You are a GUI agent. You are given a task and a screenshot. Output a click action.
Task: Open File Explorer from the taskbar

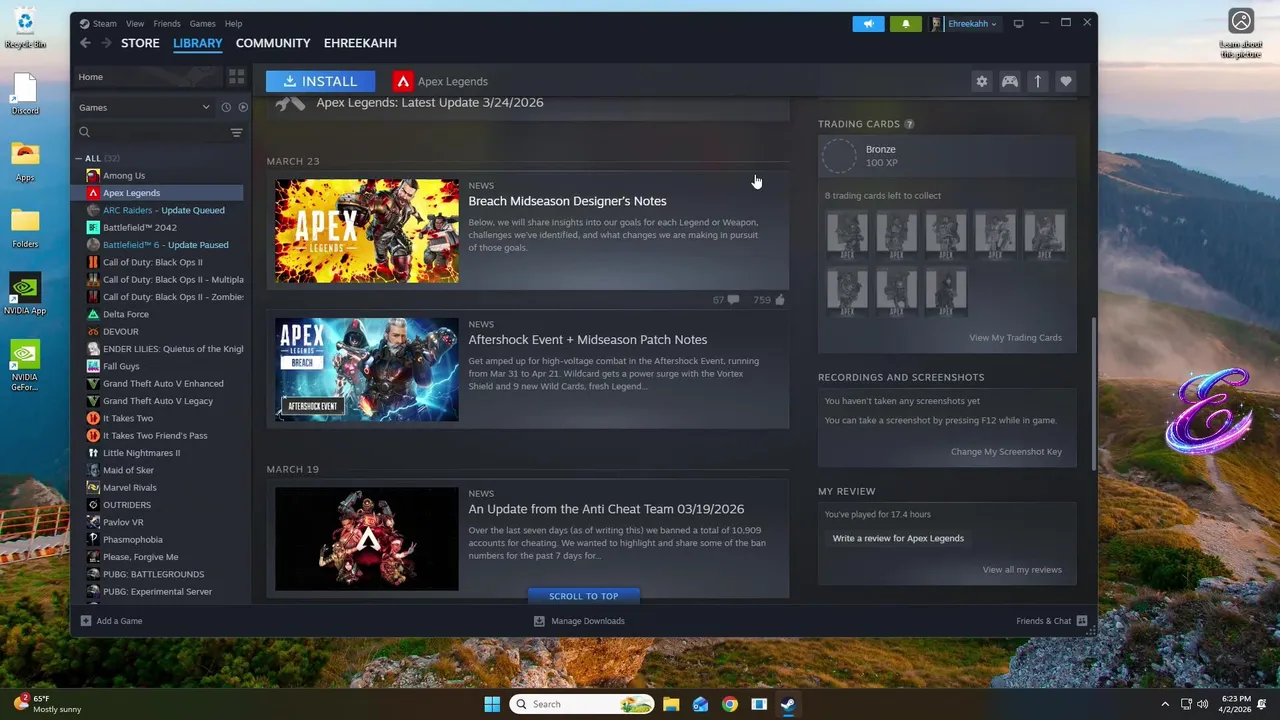point(671,704)
